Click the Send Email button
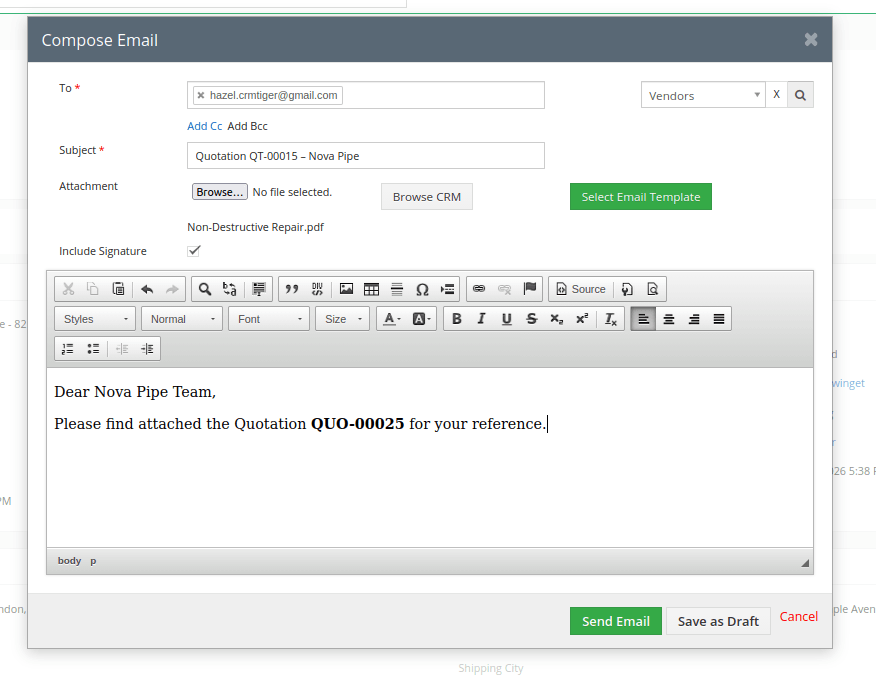This screenshot has width=876, height=681. coord(616,621)
